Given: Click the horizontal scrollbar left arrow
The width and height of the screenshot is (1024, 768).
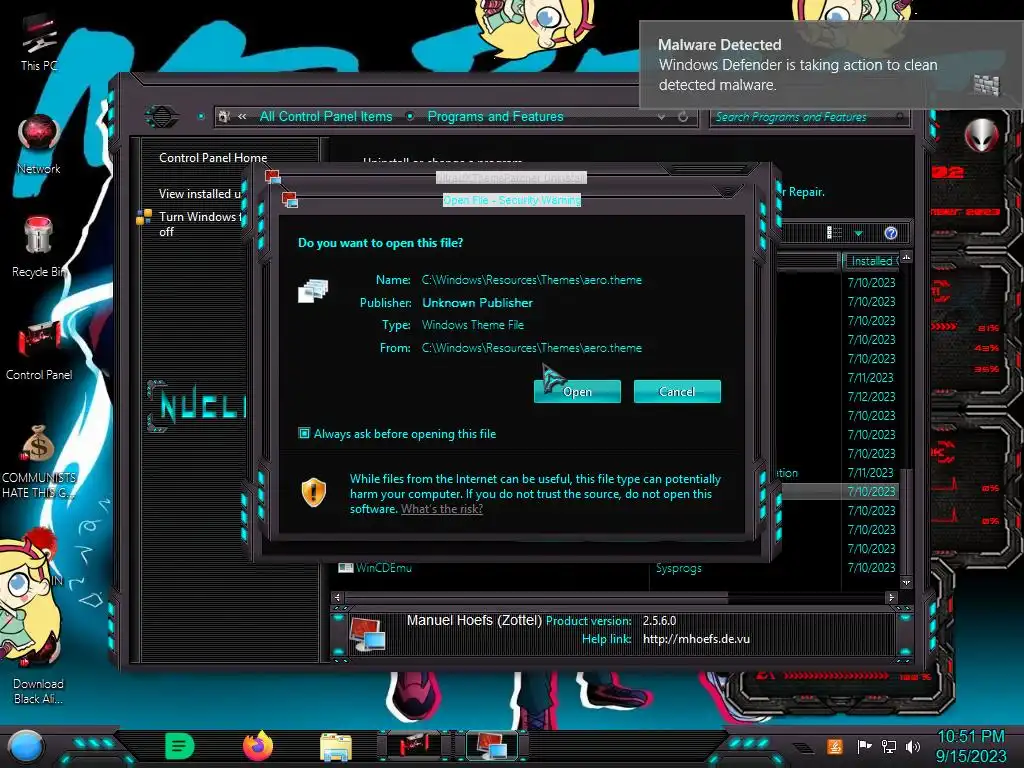Looking at the screenshot, I should tap(337, 597).
